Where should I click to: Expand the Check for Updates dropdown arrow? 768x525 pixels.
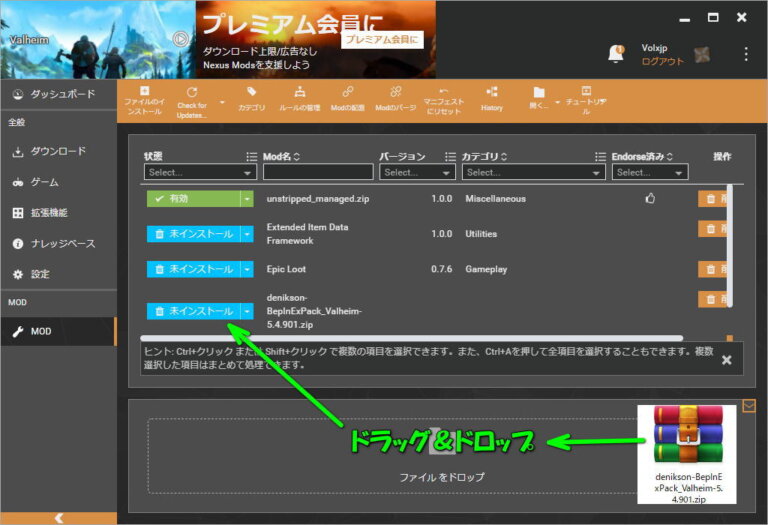click(222, 102)
